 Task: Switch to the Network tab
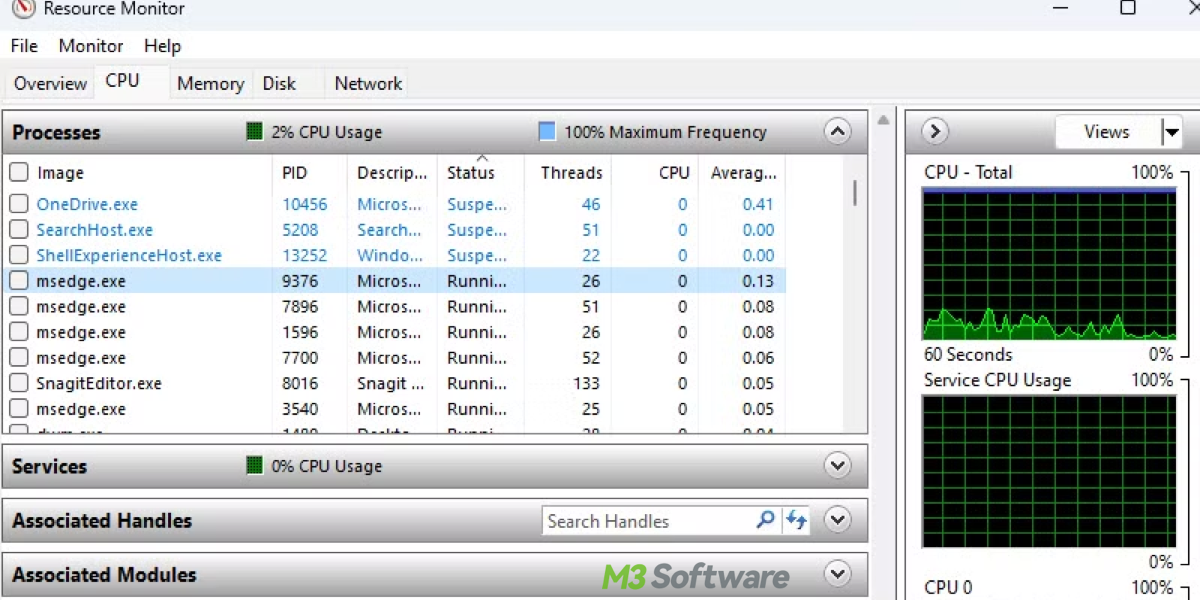[x=368, y=84]
